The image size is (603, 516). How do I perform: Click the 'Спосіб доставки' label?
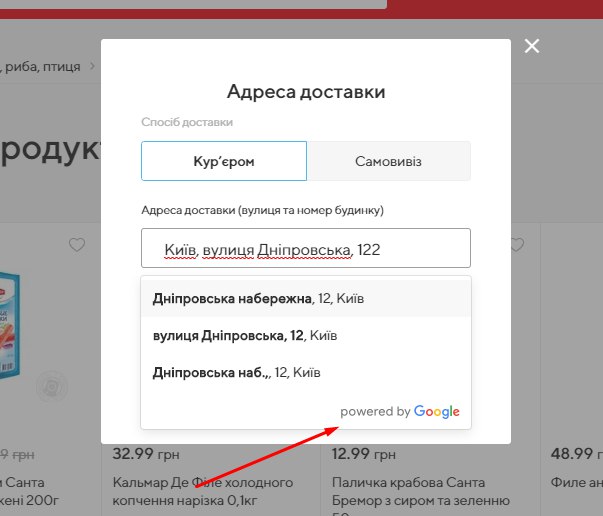coord(187,122)
